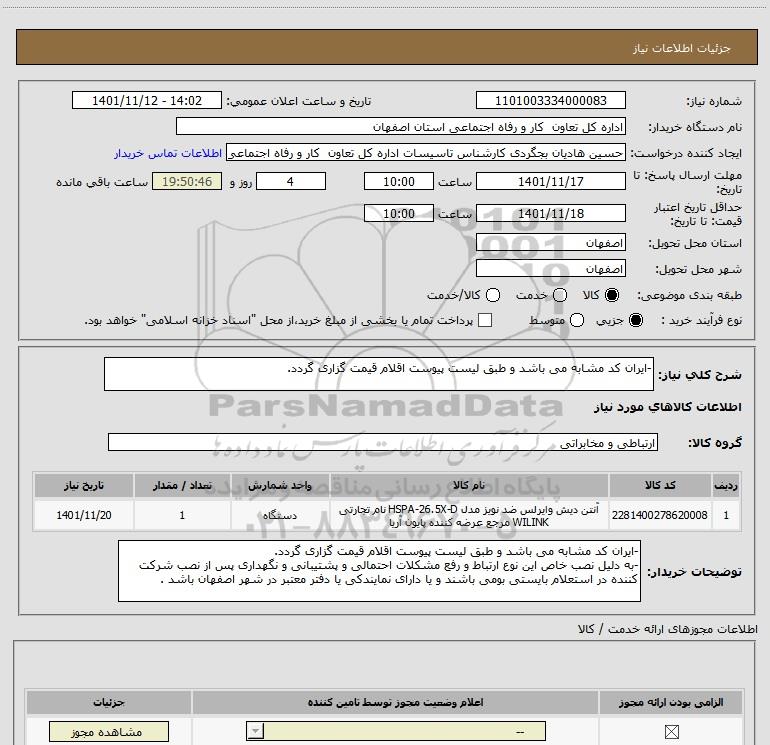The width and height of the screenshot is (770, 745).
Task: Select the خدمت radio button
Action: click(560, 295)
